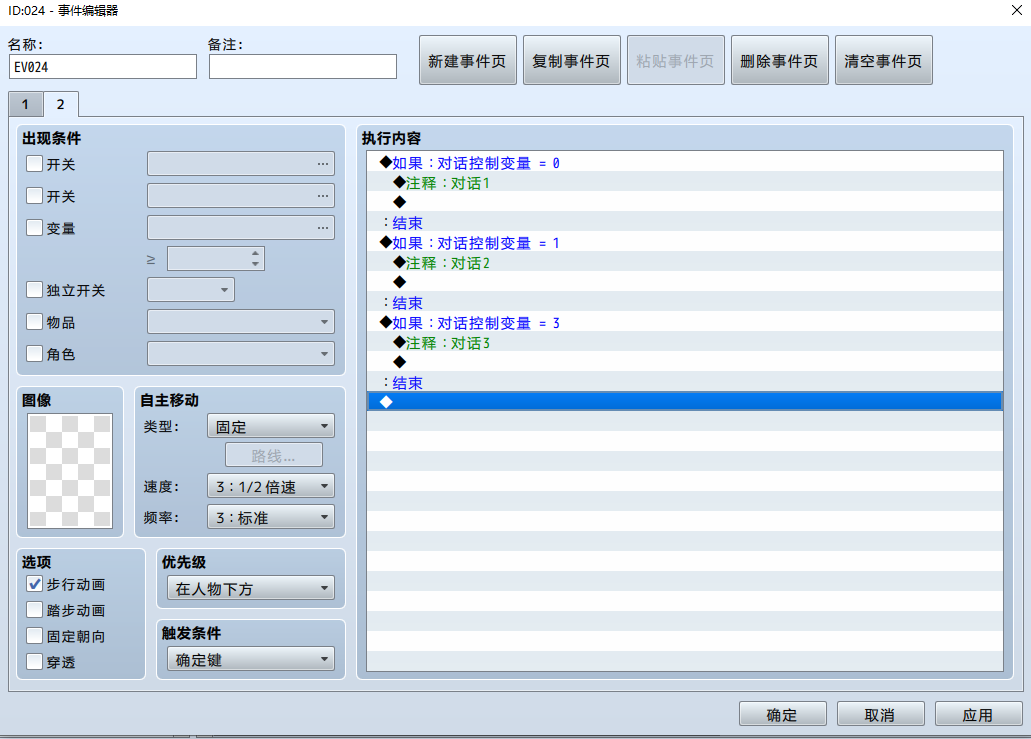Click the 备注 note input field
The width and height of the screenshot is (1031, 739).
pyautogui.click(x=302, y=66)
